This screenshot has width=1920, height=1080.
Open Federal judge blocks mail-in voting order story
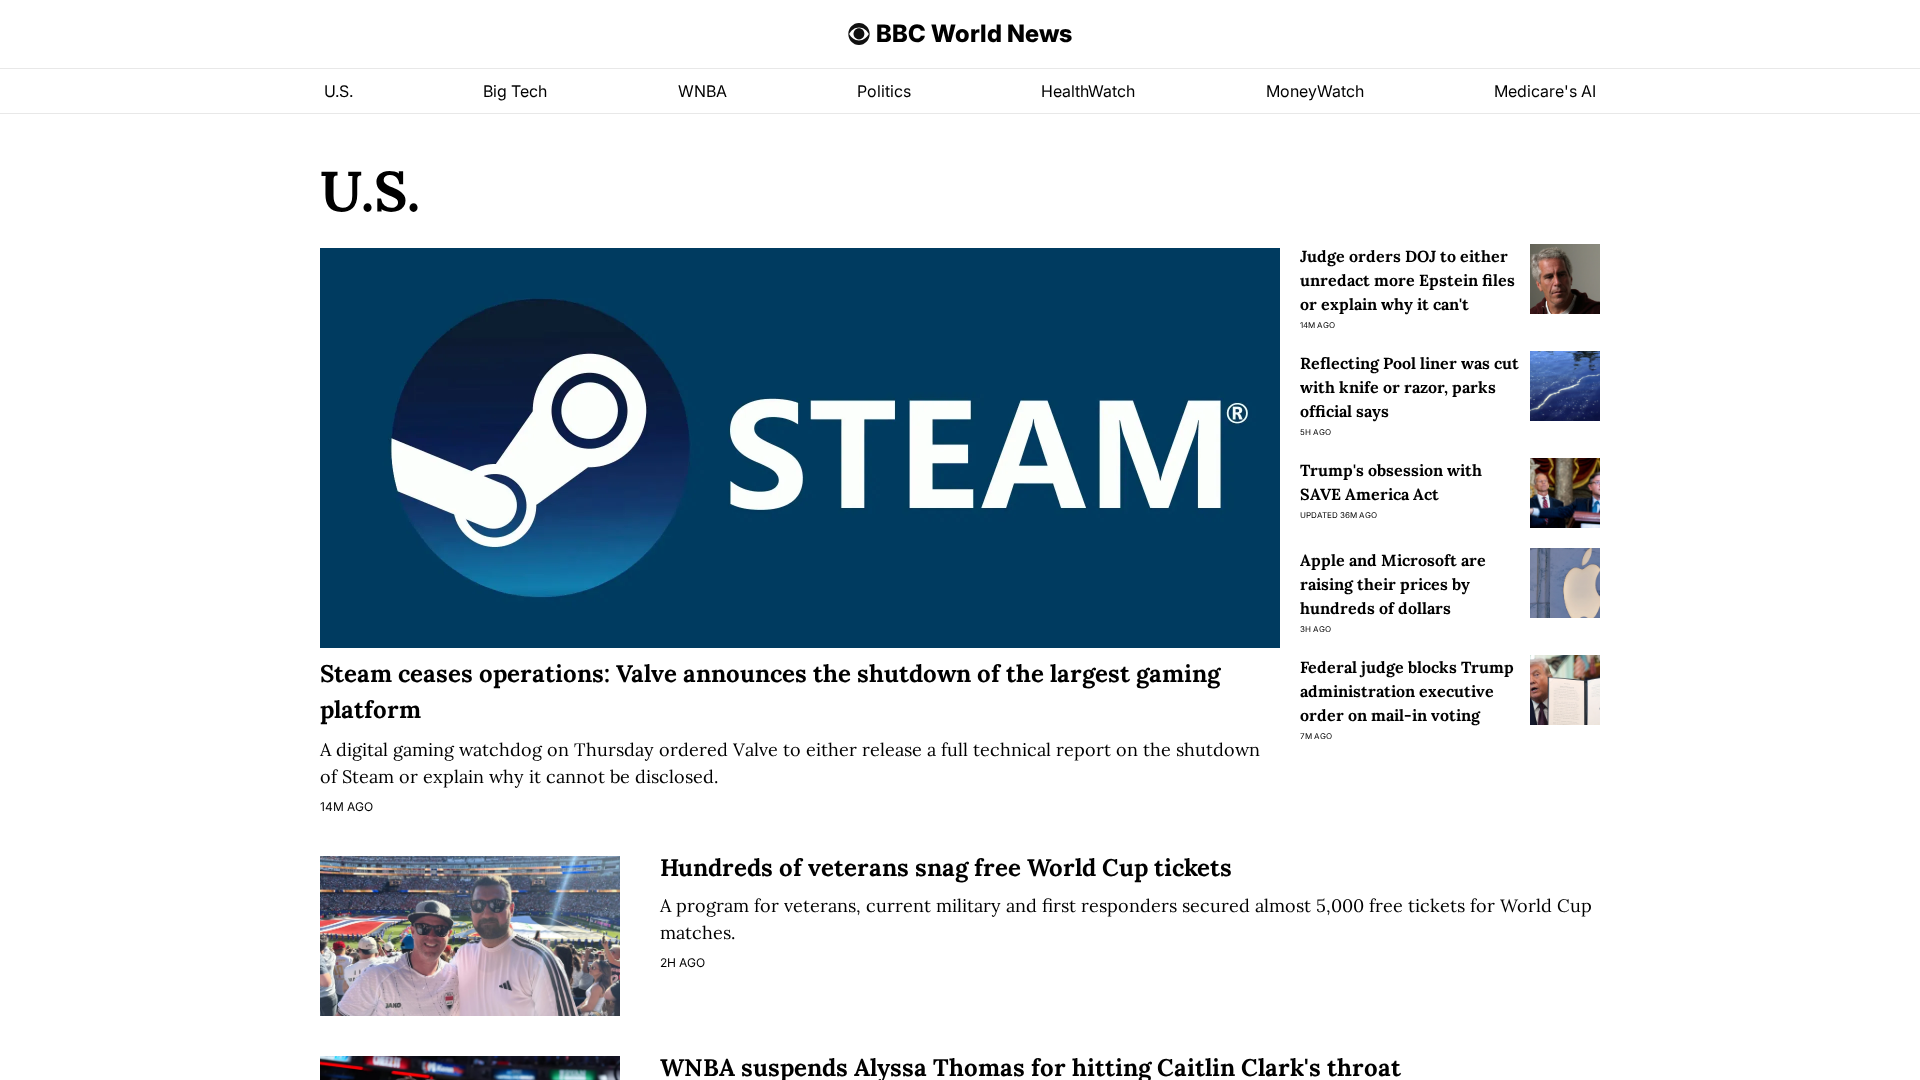pos(1407,691)
